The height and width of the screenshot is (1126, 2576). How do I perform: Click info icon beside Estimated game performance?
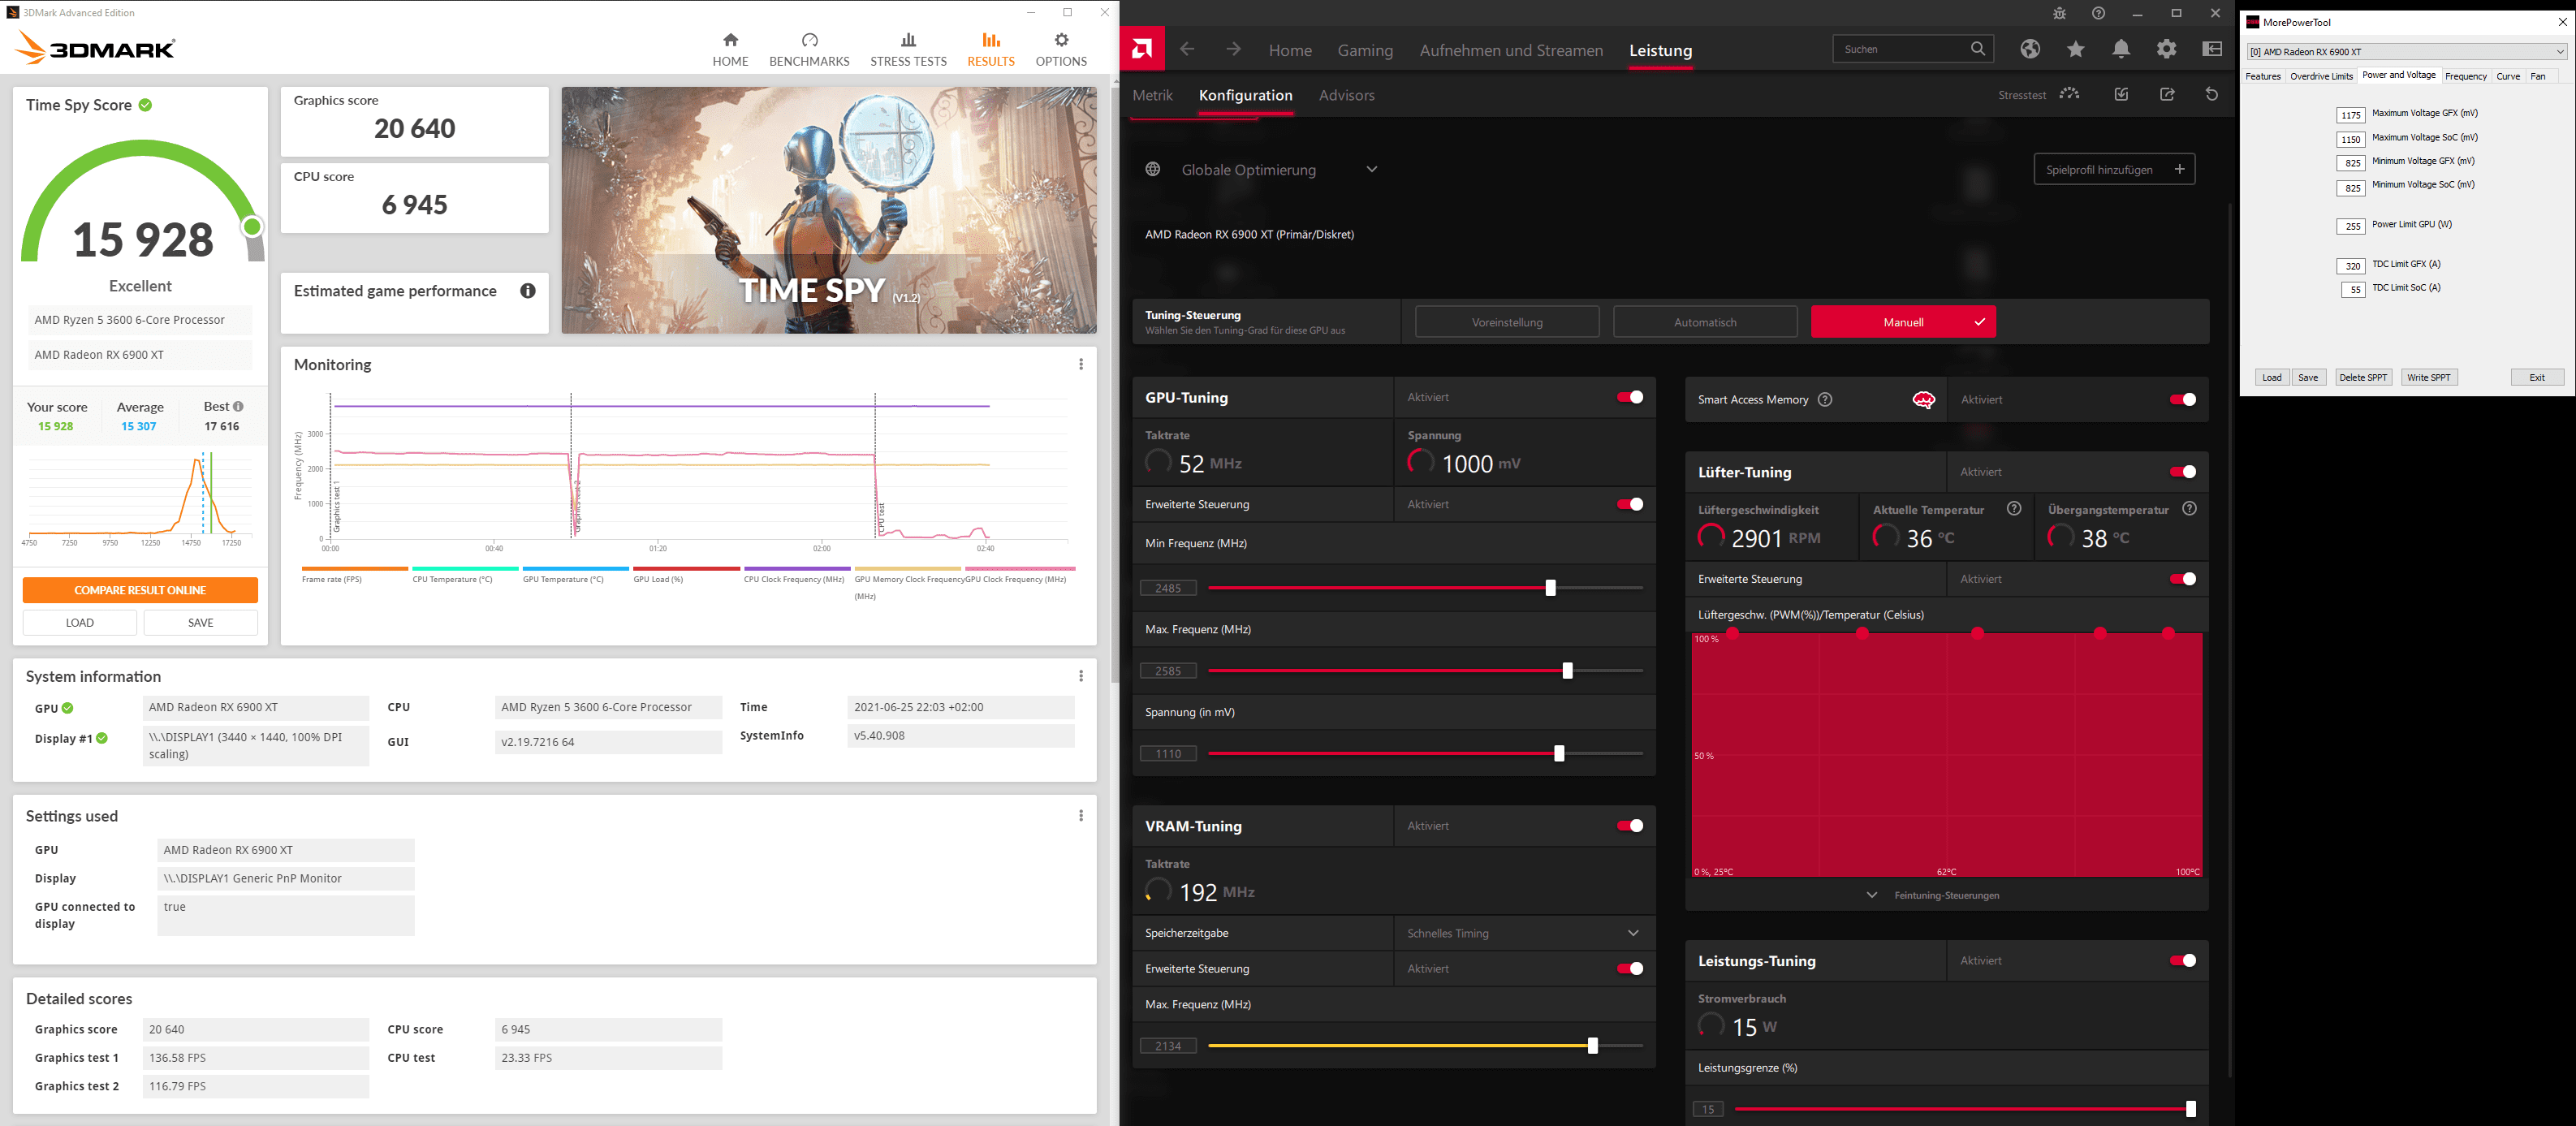(x=528, y=291)
